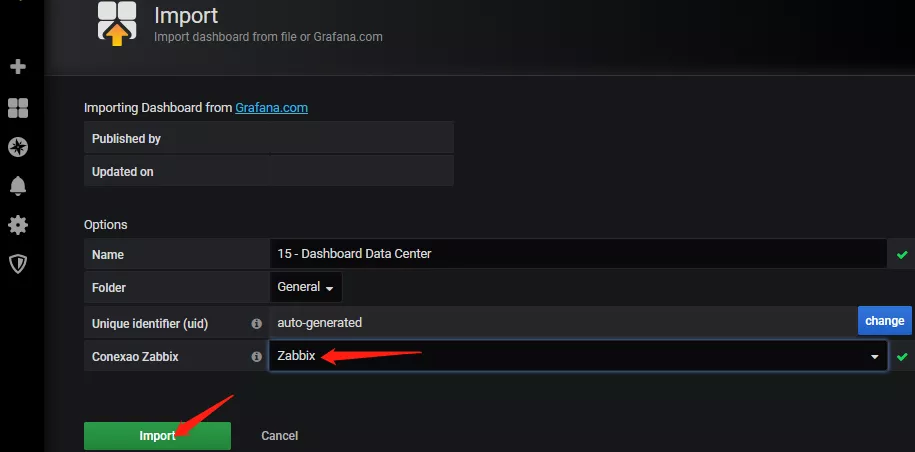
Task: Click the Import header icon with arrow
Action: click(117, 24)
